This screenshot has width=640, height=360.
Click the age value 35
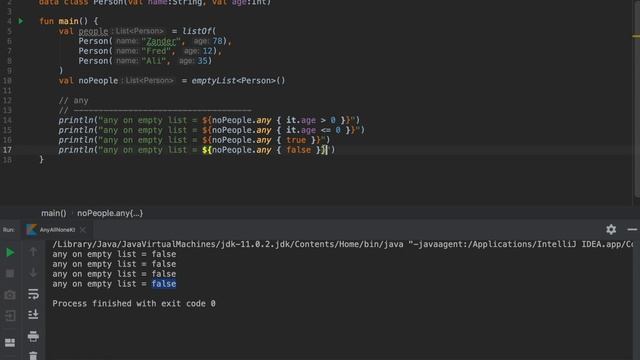[x=203, y=61]
